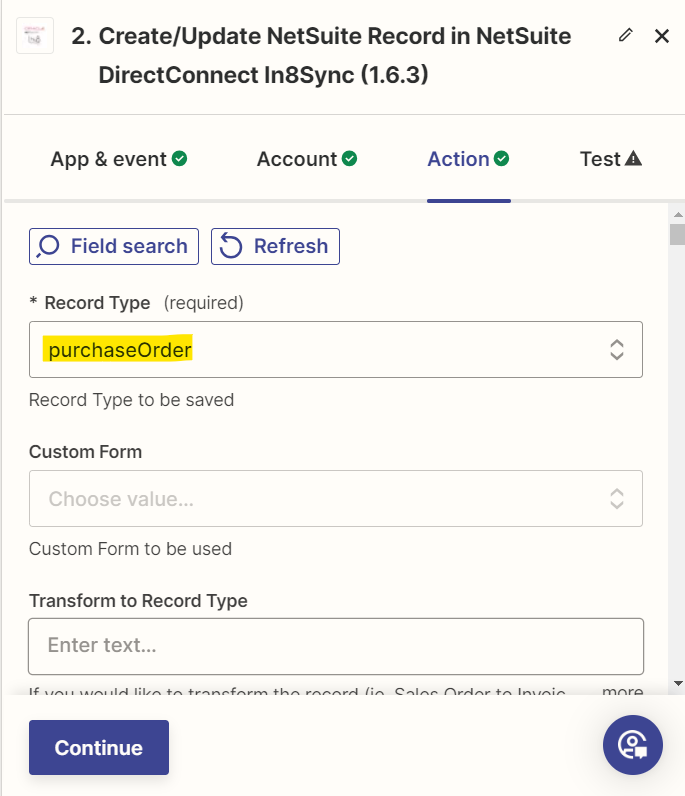Click the scrollbar up arrow

[x=677, y=215]
